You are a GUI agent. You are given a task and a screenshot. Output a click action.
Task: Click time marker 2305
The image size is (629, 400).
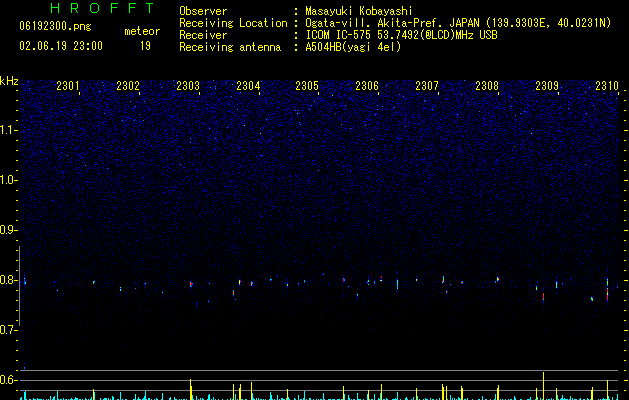tap(307, 86)
